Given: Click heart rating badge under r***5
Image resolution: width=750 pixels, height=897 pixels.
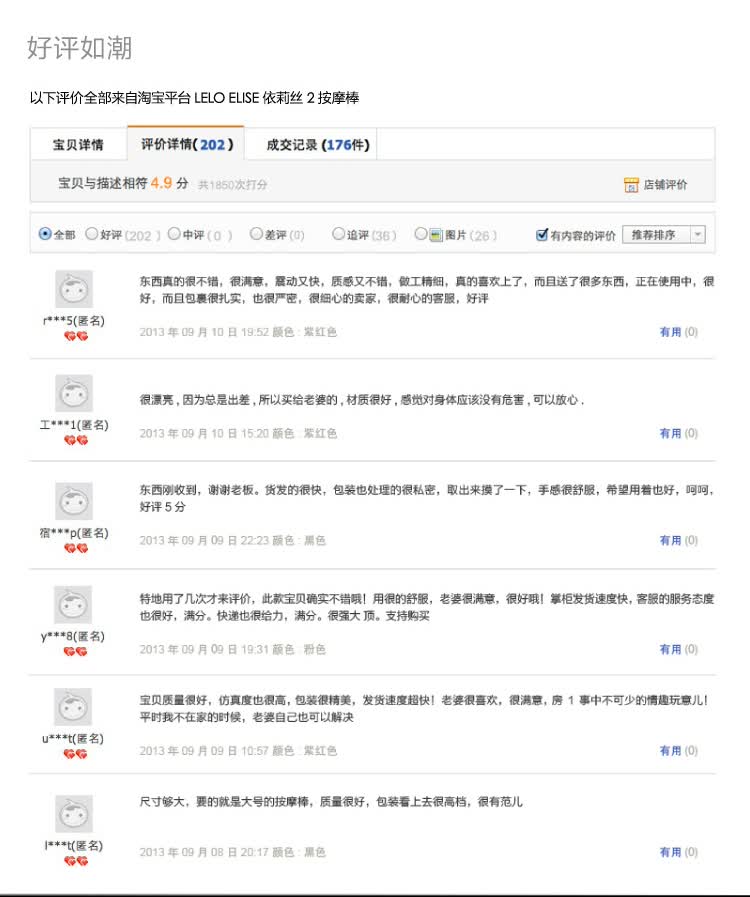Looking at the screenshot, I should 76,337.
